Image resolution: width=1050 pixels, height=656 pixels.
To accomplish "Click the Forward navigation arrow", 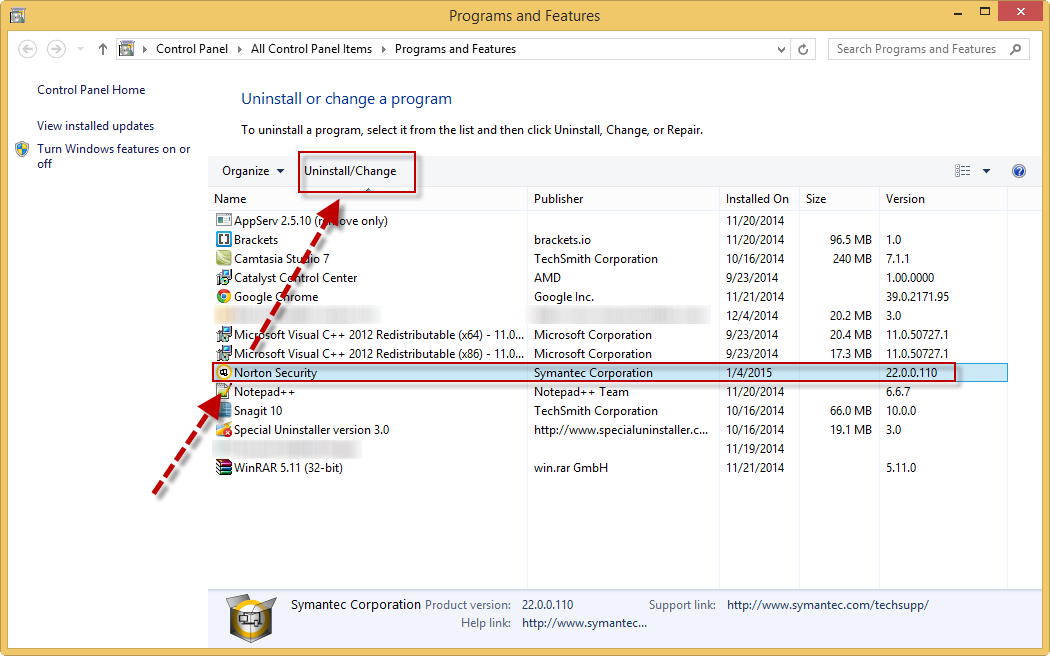I will [x=56, y=49].
